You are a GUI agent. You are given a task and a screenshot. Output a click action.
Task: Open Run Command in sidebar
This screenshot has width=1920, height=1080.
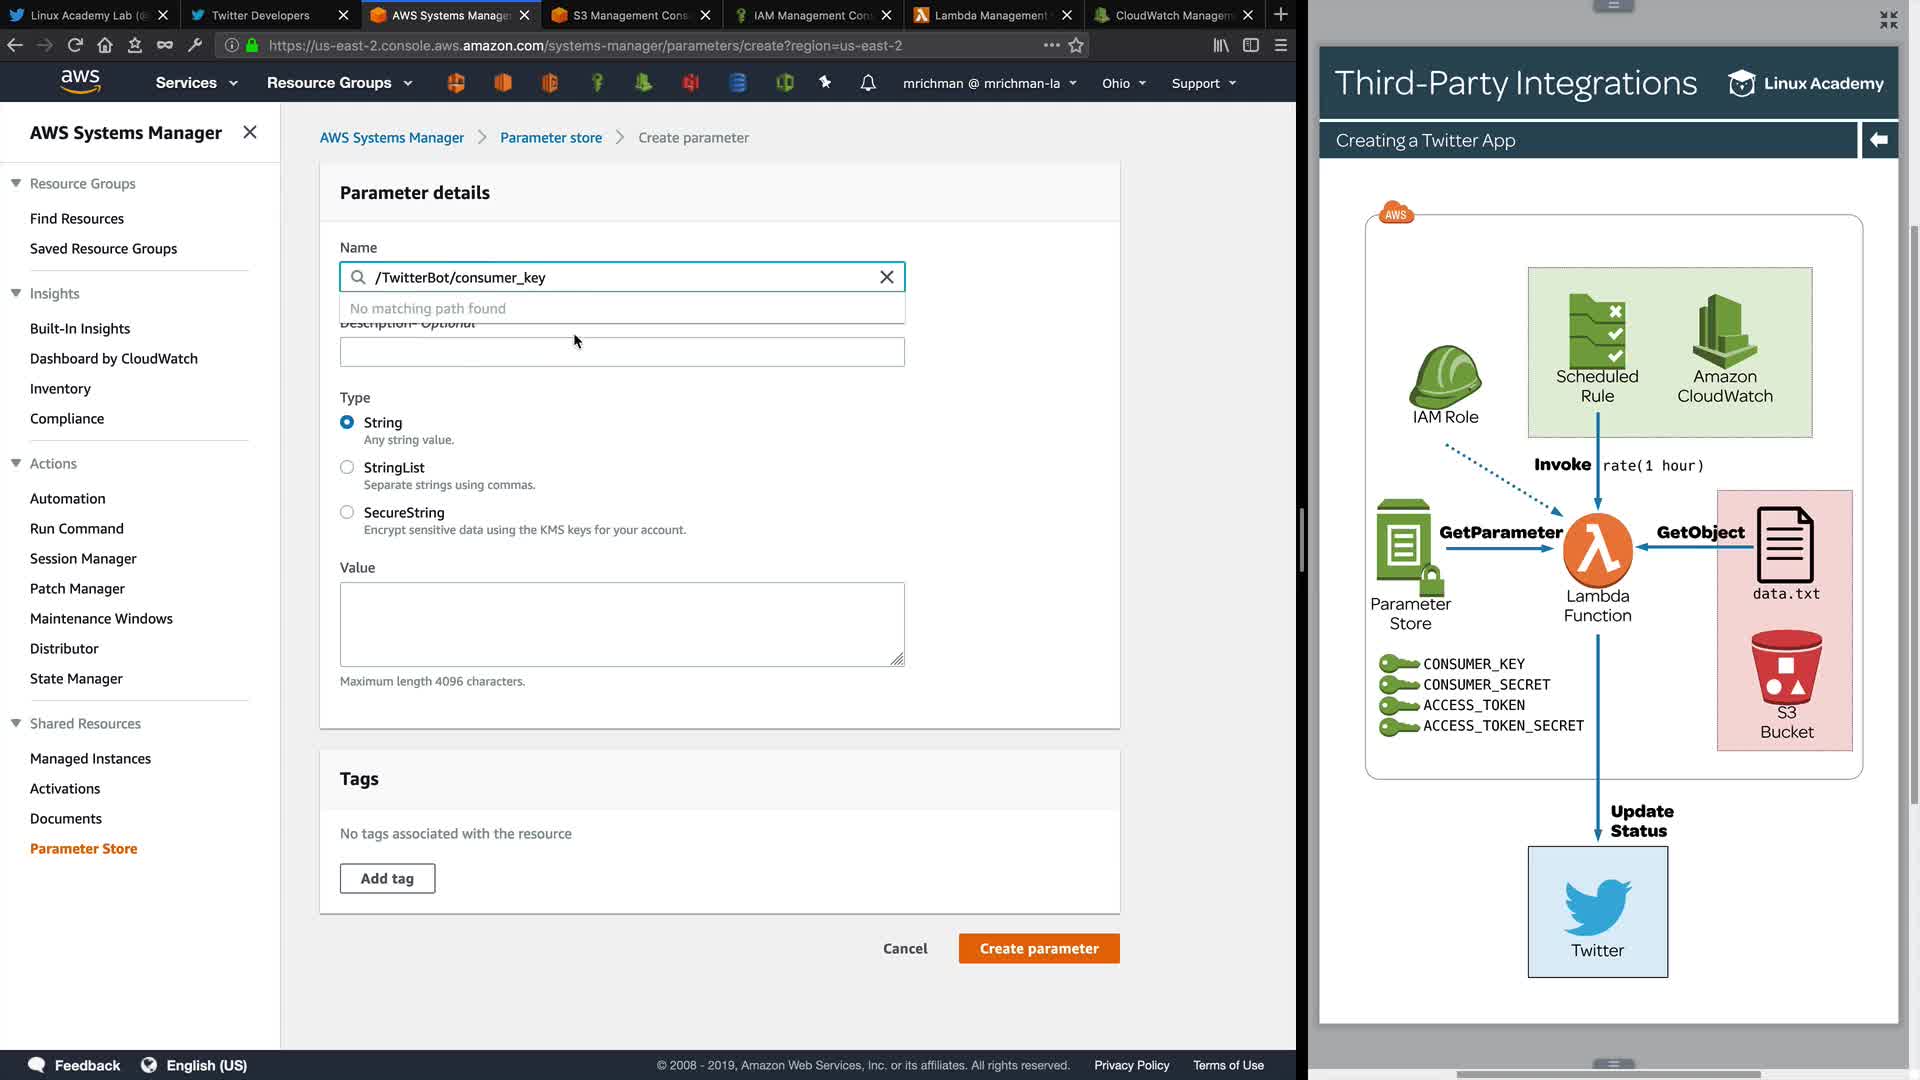click(x=77, y=528)
